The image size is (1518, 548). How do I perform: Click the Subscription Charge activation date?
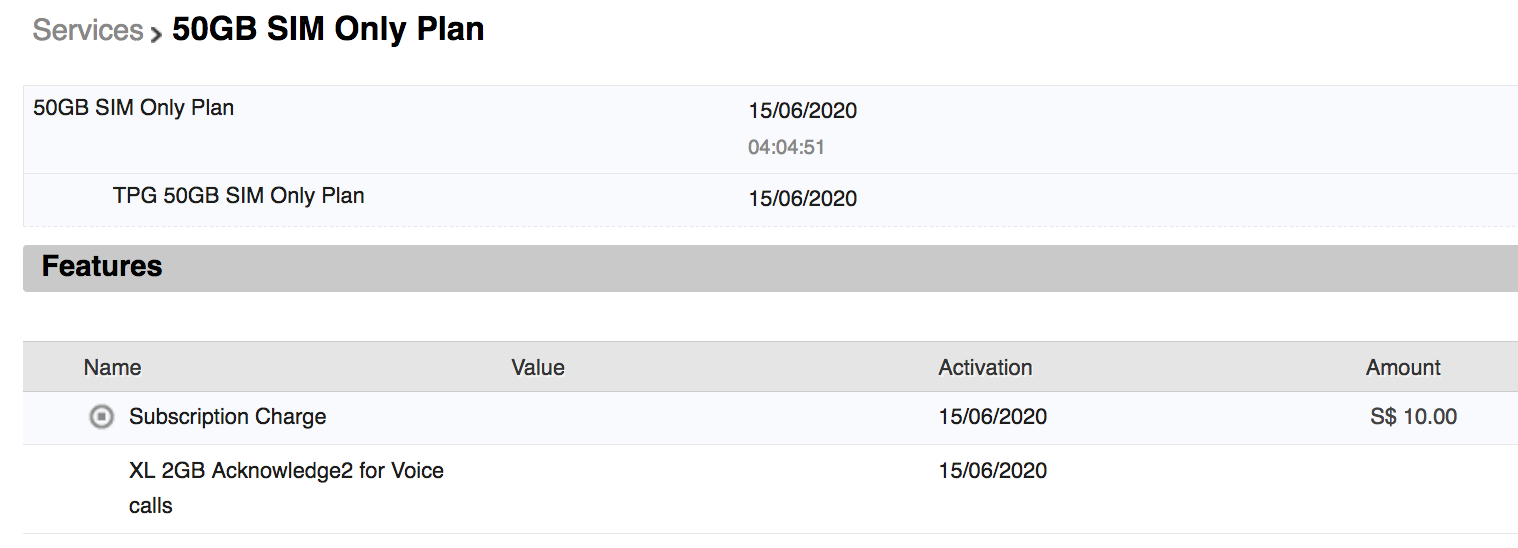992,417
